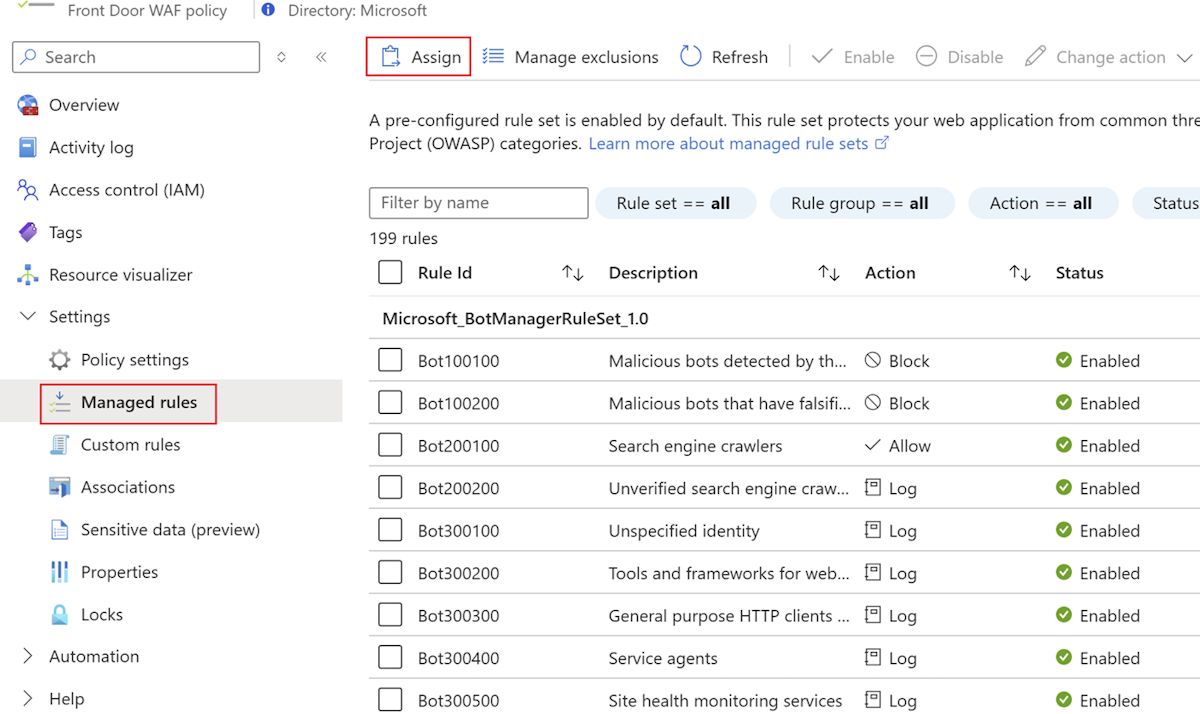Select the Activity log icon in sidebar
Image resolution: width=1200 pixels, height=714 pixels.
pyautogui.click(x=28, y=147)
